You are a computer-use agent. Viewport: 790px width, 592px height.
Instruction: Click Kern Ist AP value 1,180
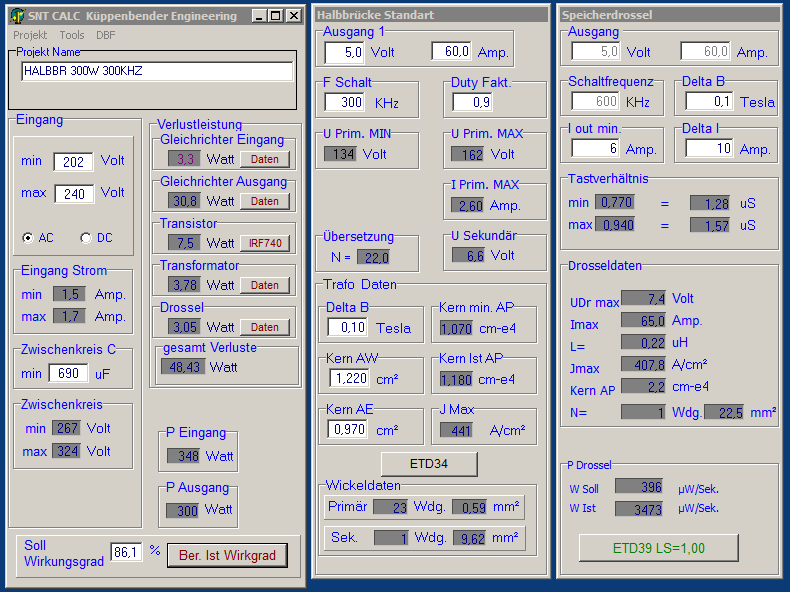point(456,379)
